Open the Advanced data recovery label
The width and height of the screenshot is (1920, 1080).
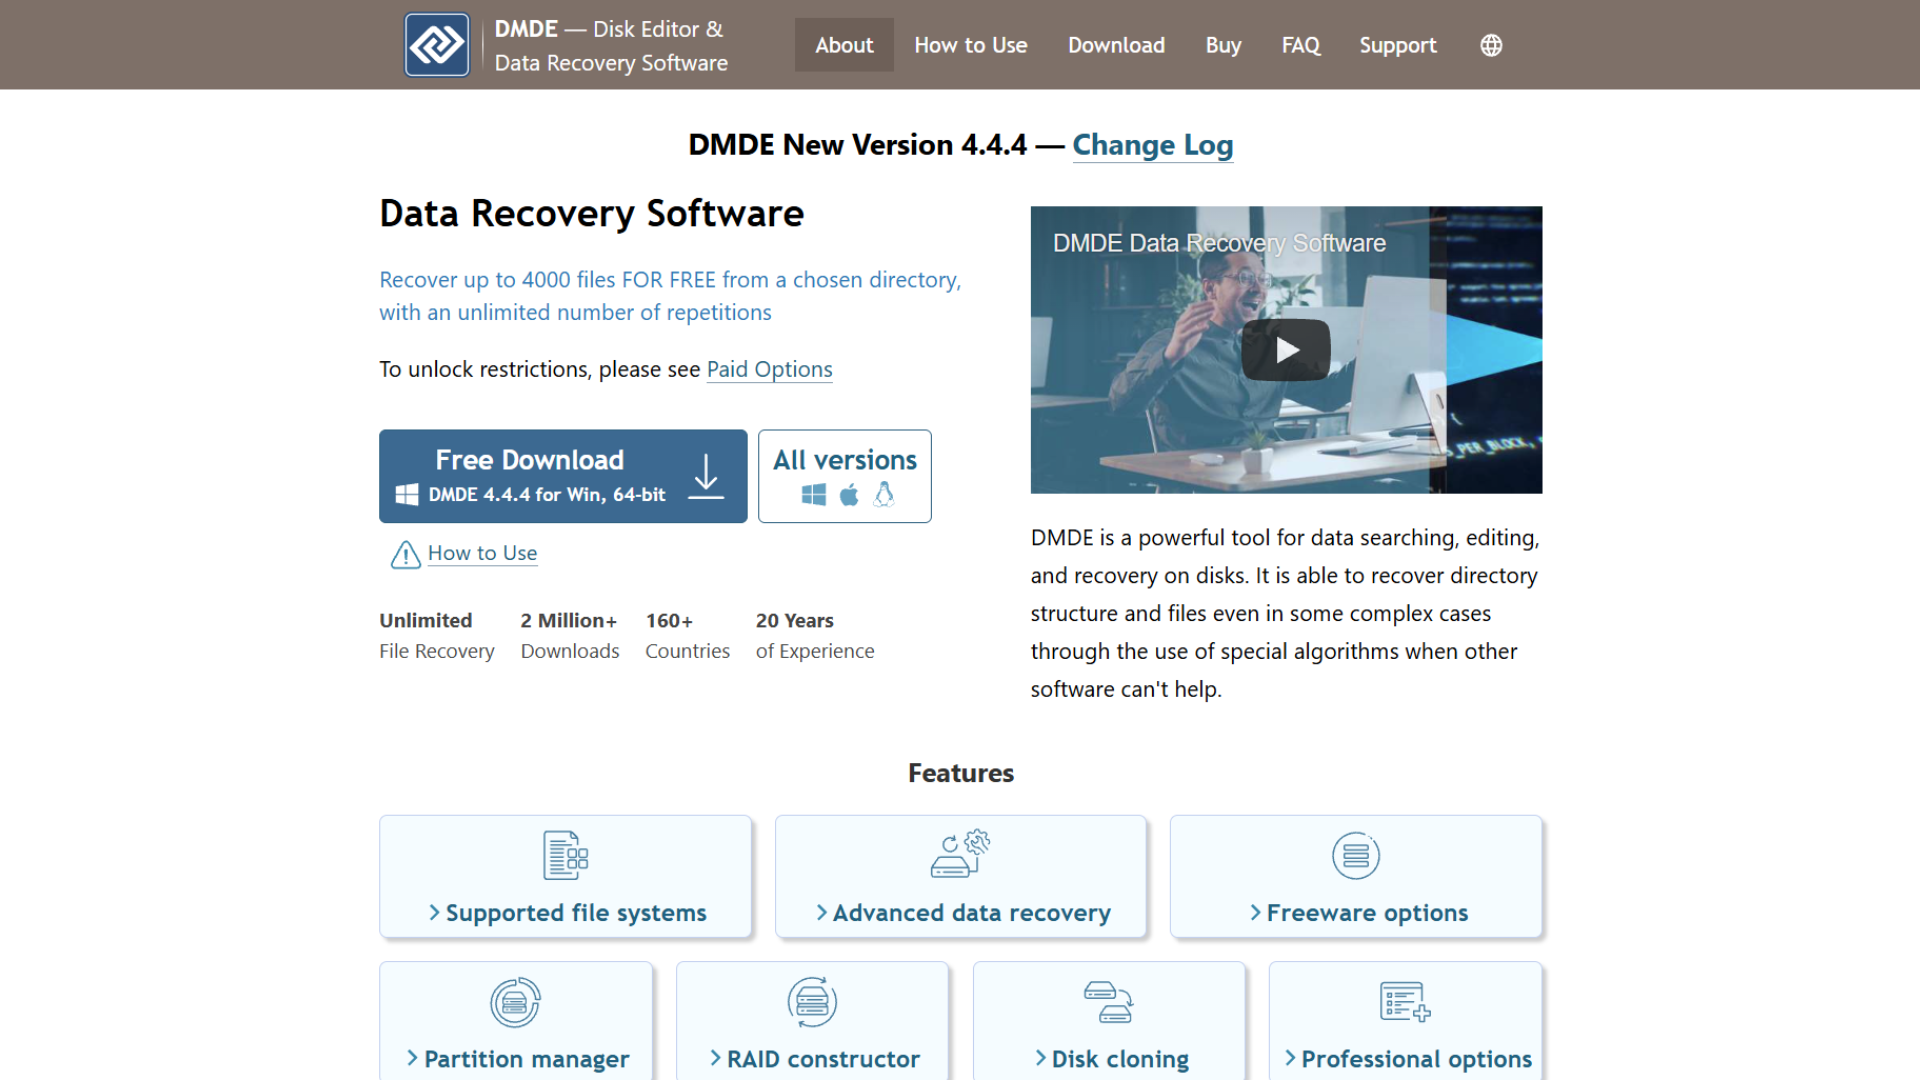972,913
